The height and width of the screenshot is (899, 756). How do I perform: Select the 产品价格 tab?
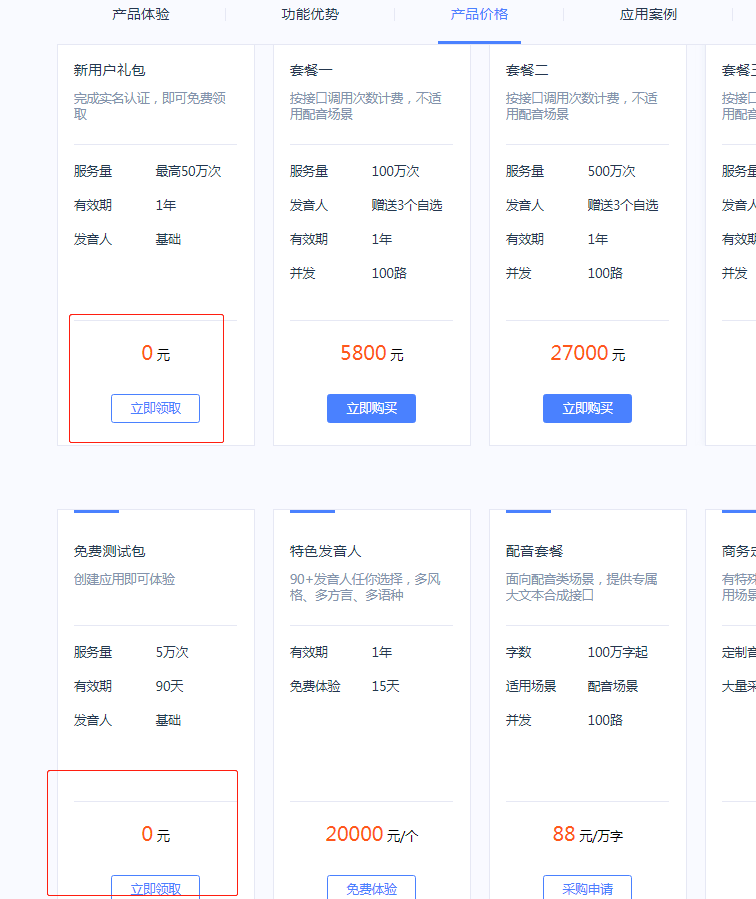click(x=479, y=14)
